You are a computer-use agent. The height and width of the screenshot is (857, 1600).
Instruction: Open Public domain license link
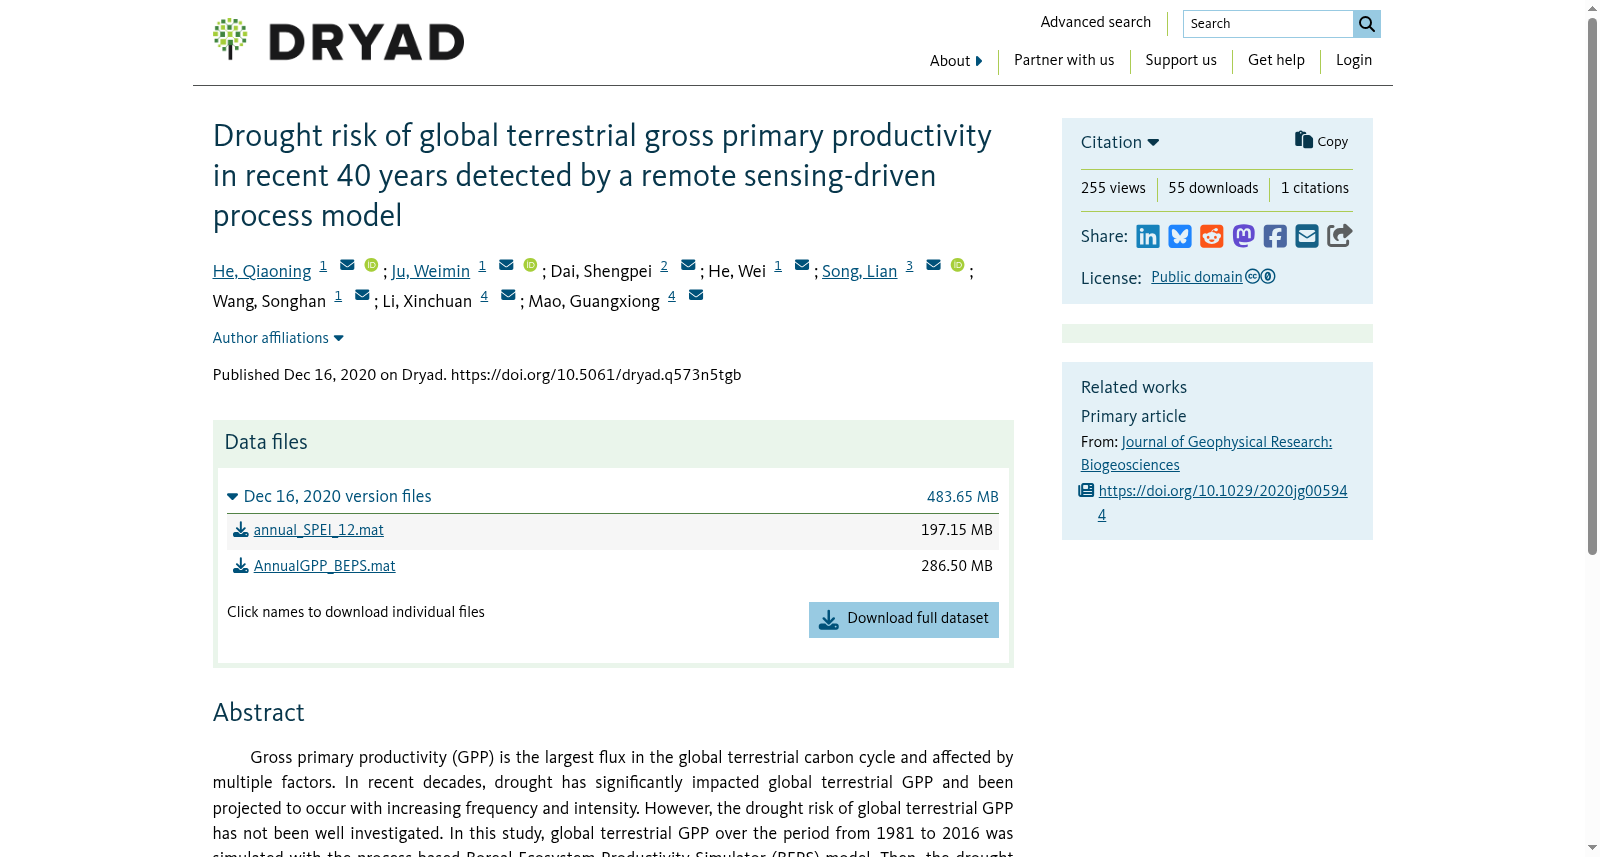[x=1196, y=277]
